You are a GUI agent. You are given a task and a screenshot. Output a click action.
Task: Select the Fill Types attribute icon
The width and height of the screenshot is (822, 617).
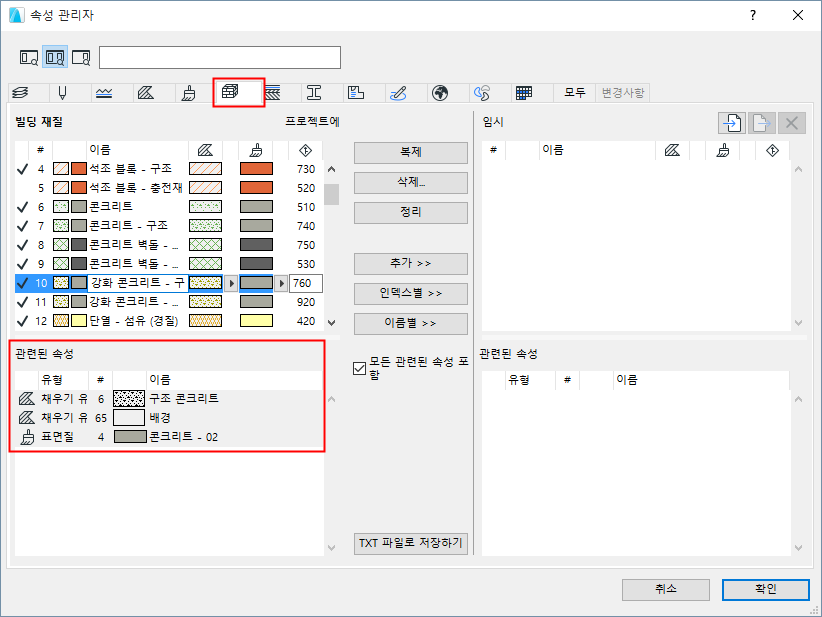coord(147,92)
